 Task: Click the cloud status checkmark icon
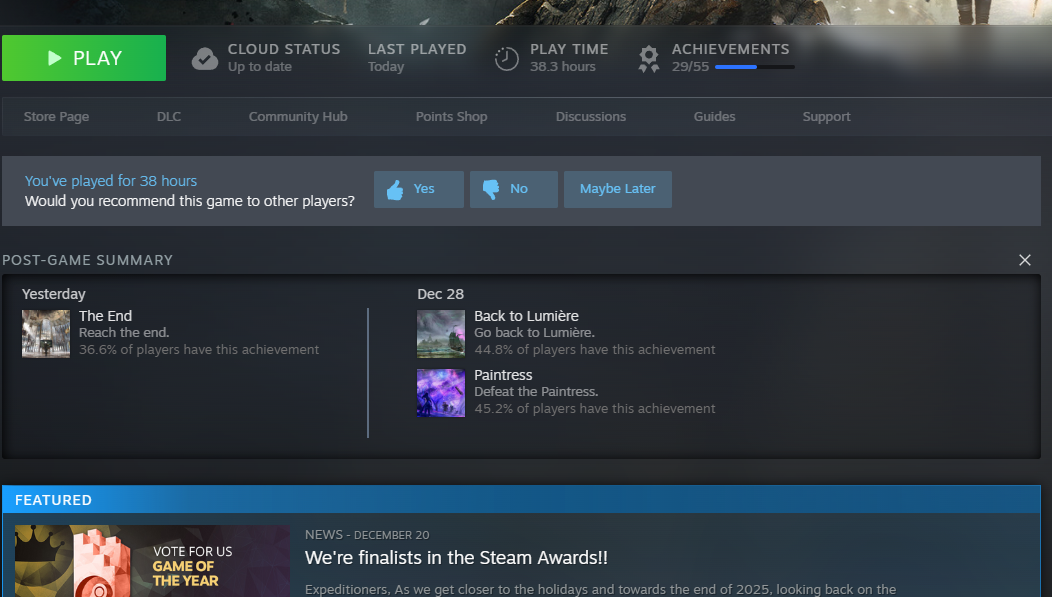pos(205,59)
